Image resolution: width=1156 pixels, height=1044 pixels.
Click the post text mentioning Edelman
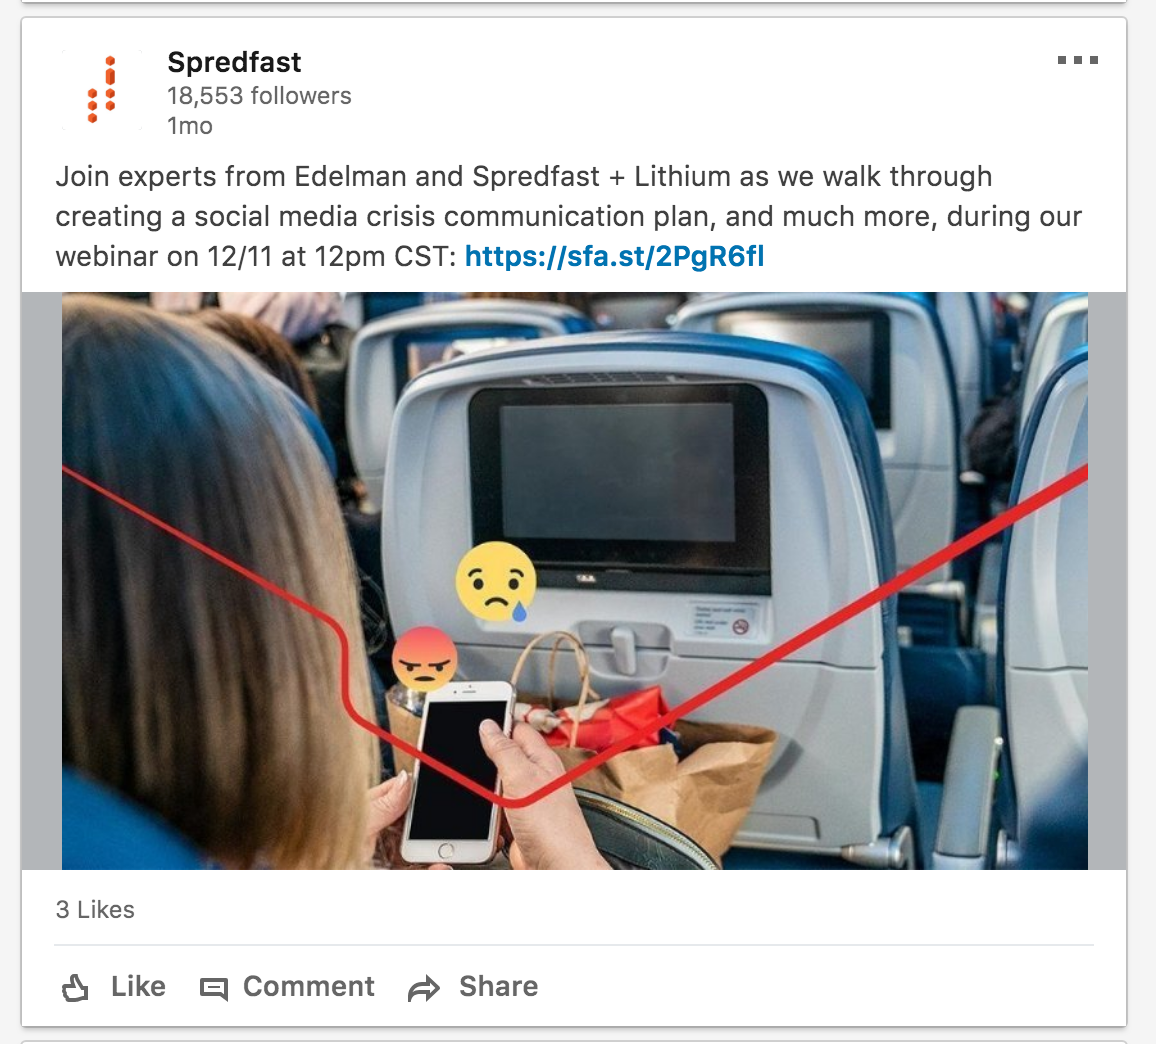(568, 217)
